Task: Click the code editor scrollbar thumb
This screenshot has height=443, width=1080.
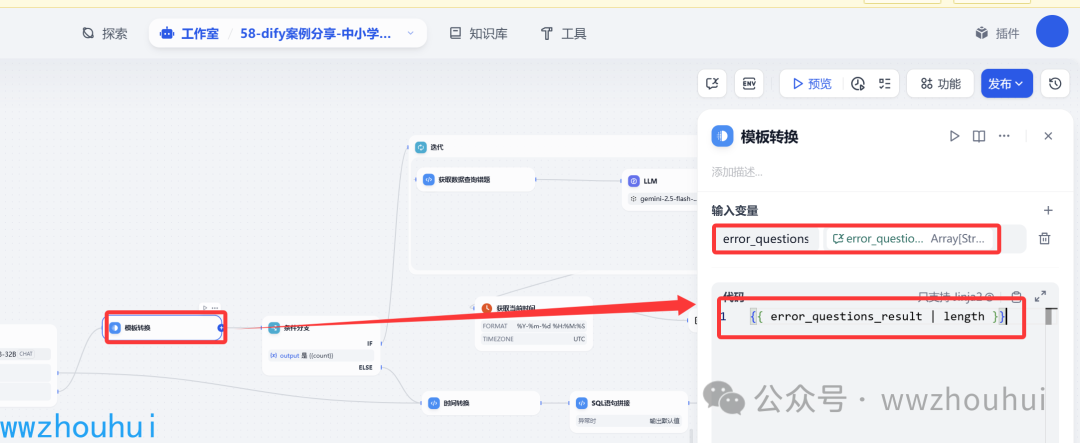Action: (1050, 316)
